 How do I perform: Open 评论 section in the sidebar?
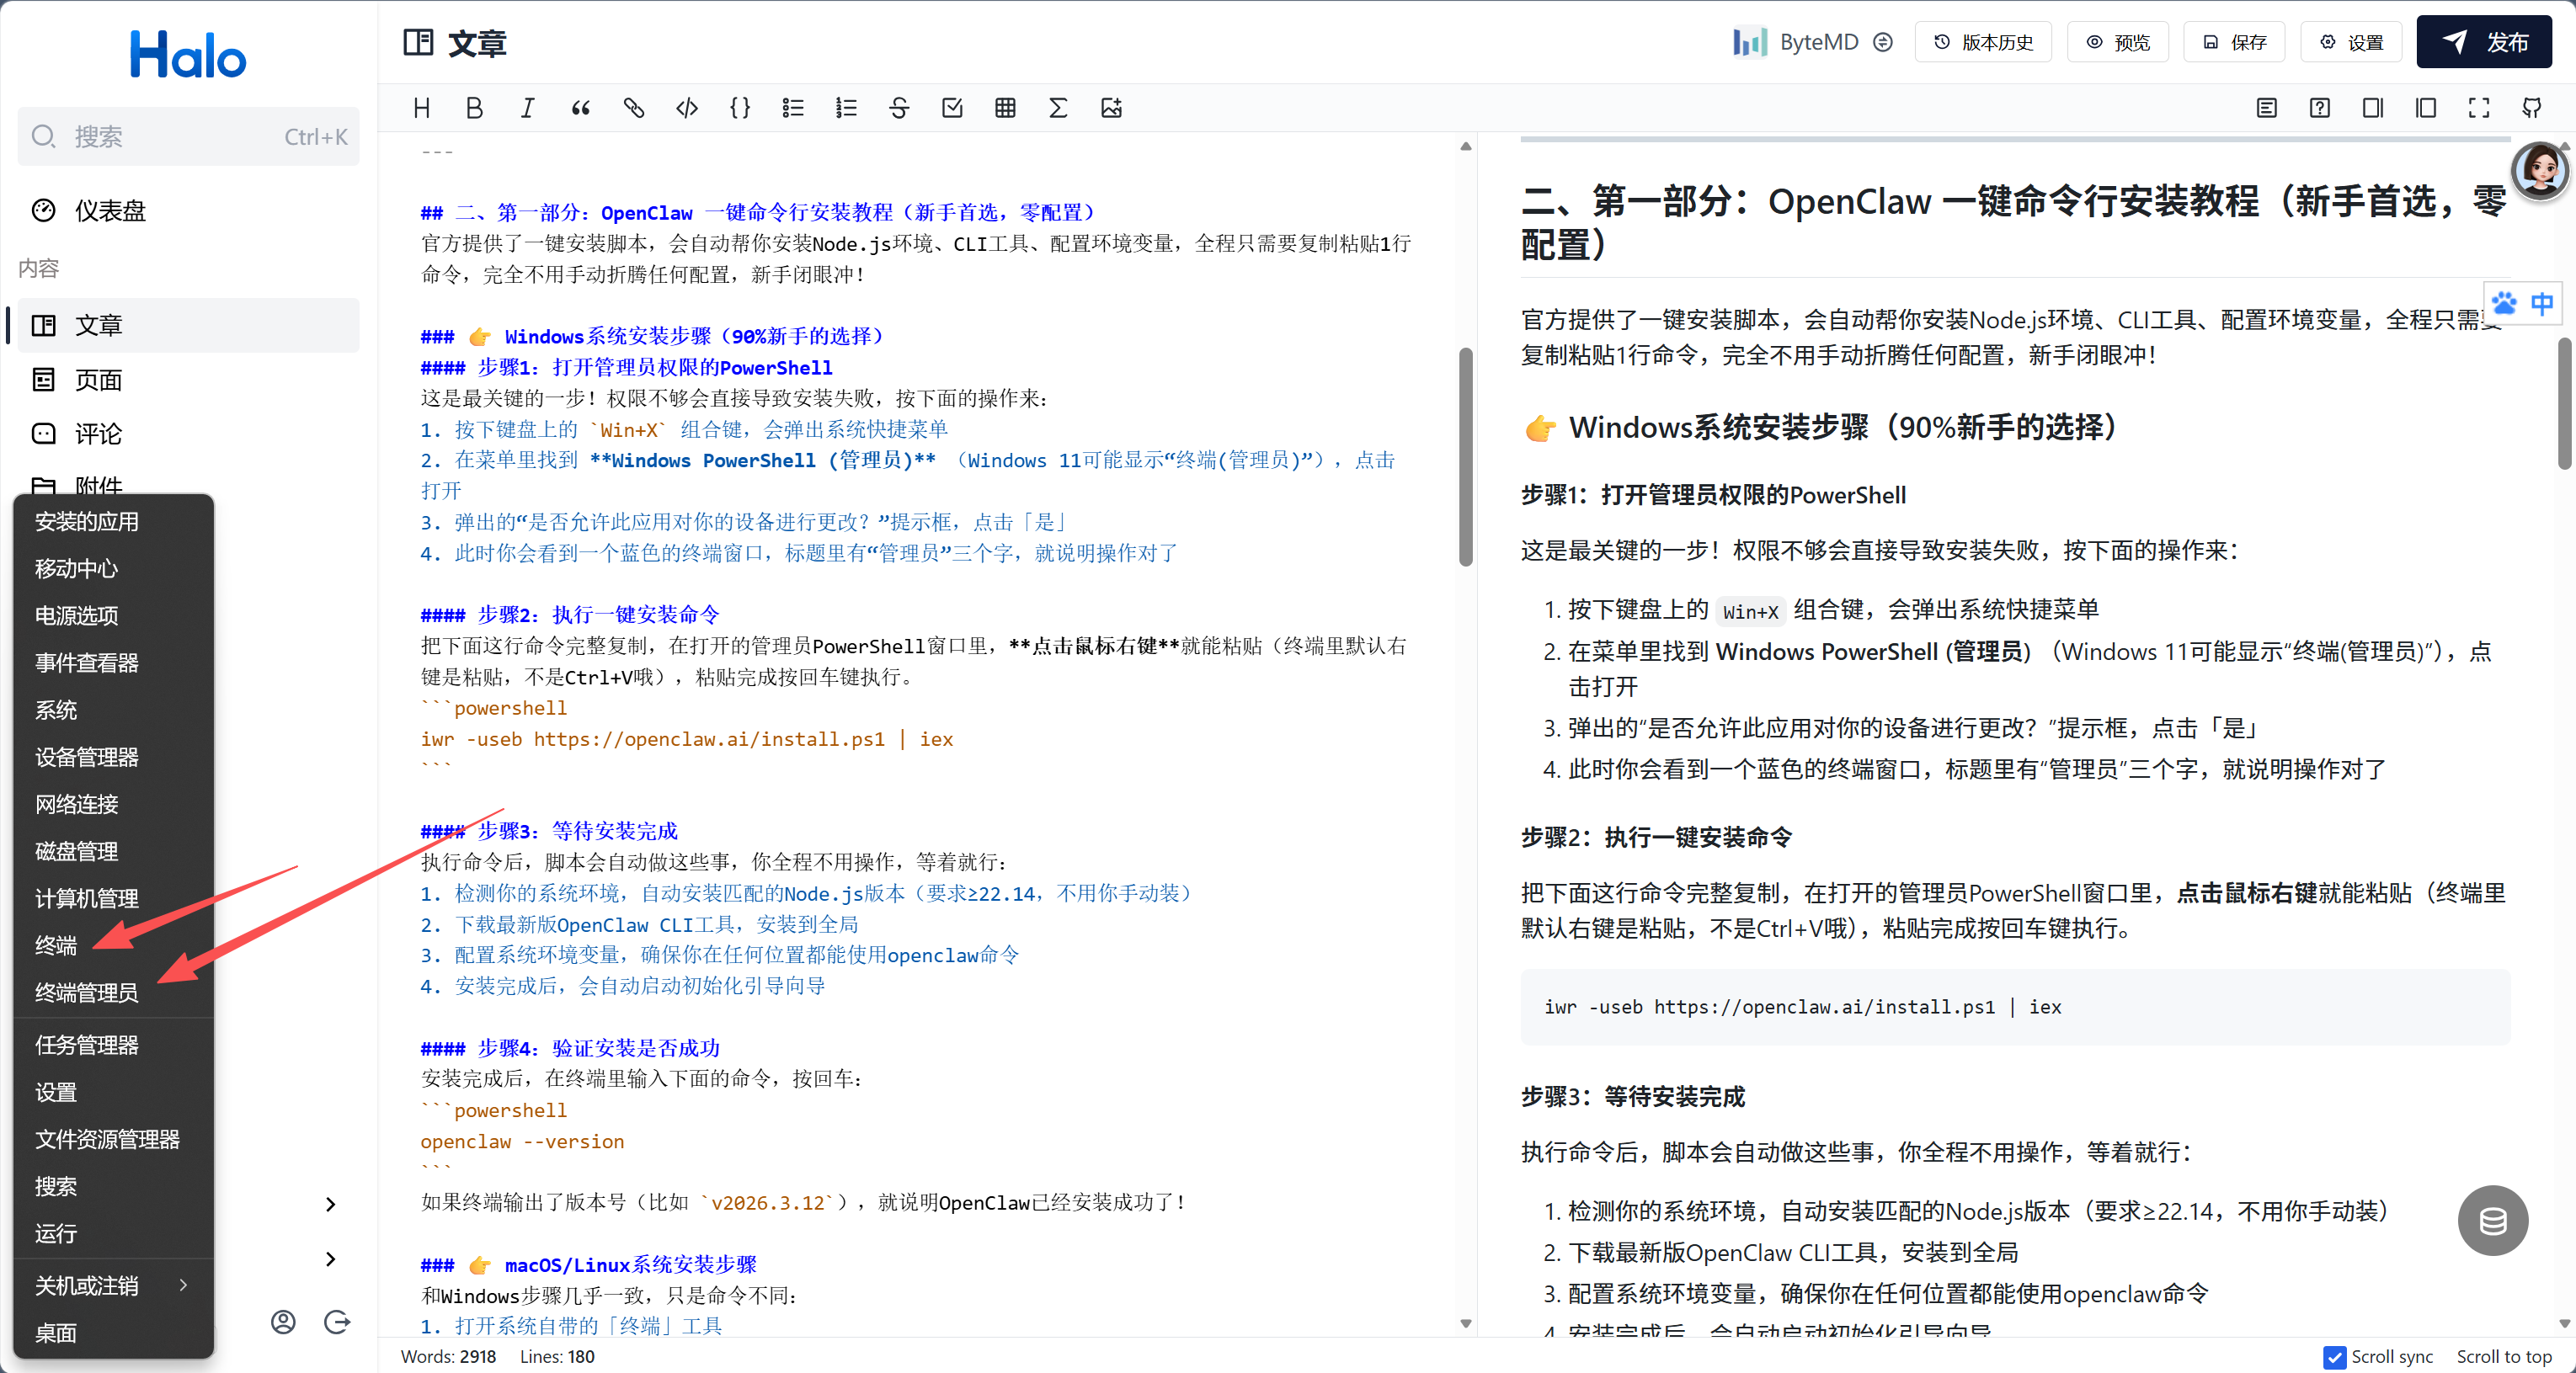(188, 434)
